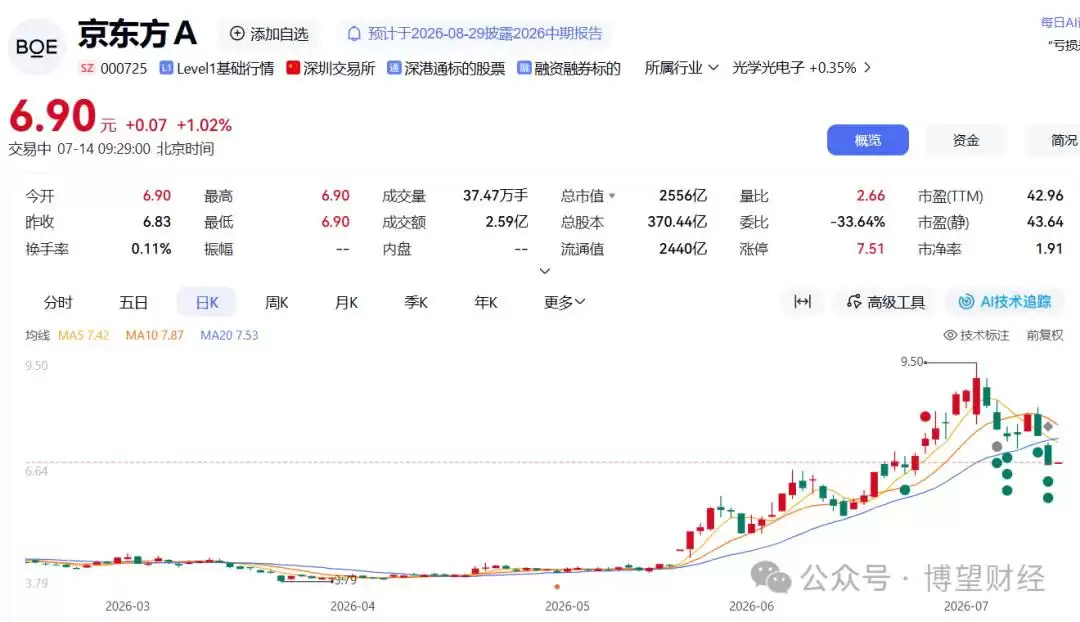Click the 流通值 2440亿 value

click(683, 249)
